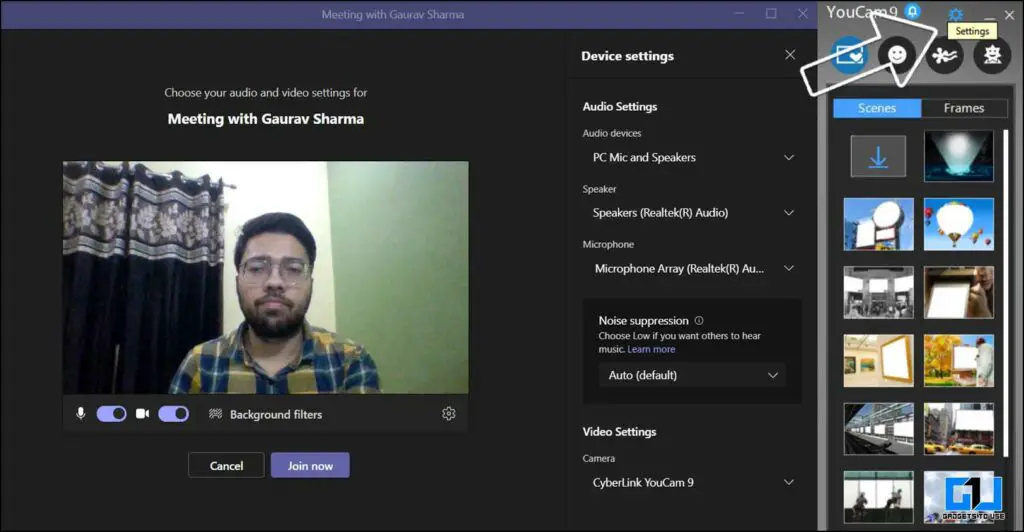Select the city street taxi billboard scene

click(959, 429)
